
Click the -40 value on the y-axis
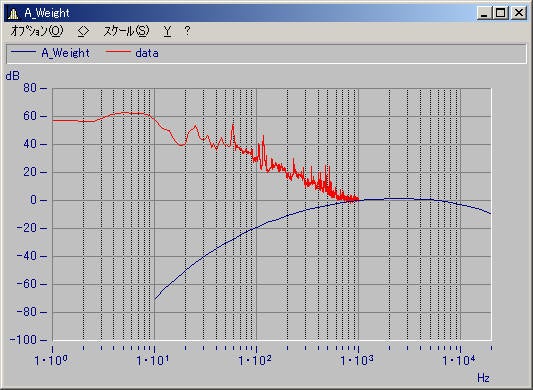pos(27,256)
